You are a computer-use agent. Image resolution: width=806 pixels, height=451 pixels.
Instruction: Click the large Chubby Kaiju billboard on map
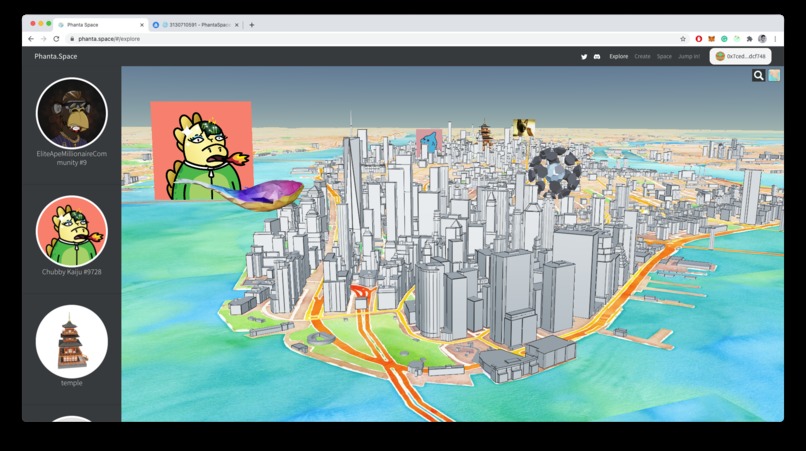(201, 149)
